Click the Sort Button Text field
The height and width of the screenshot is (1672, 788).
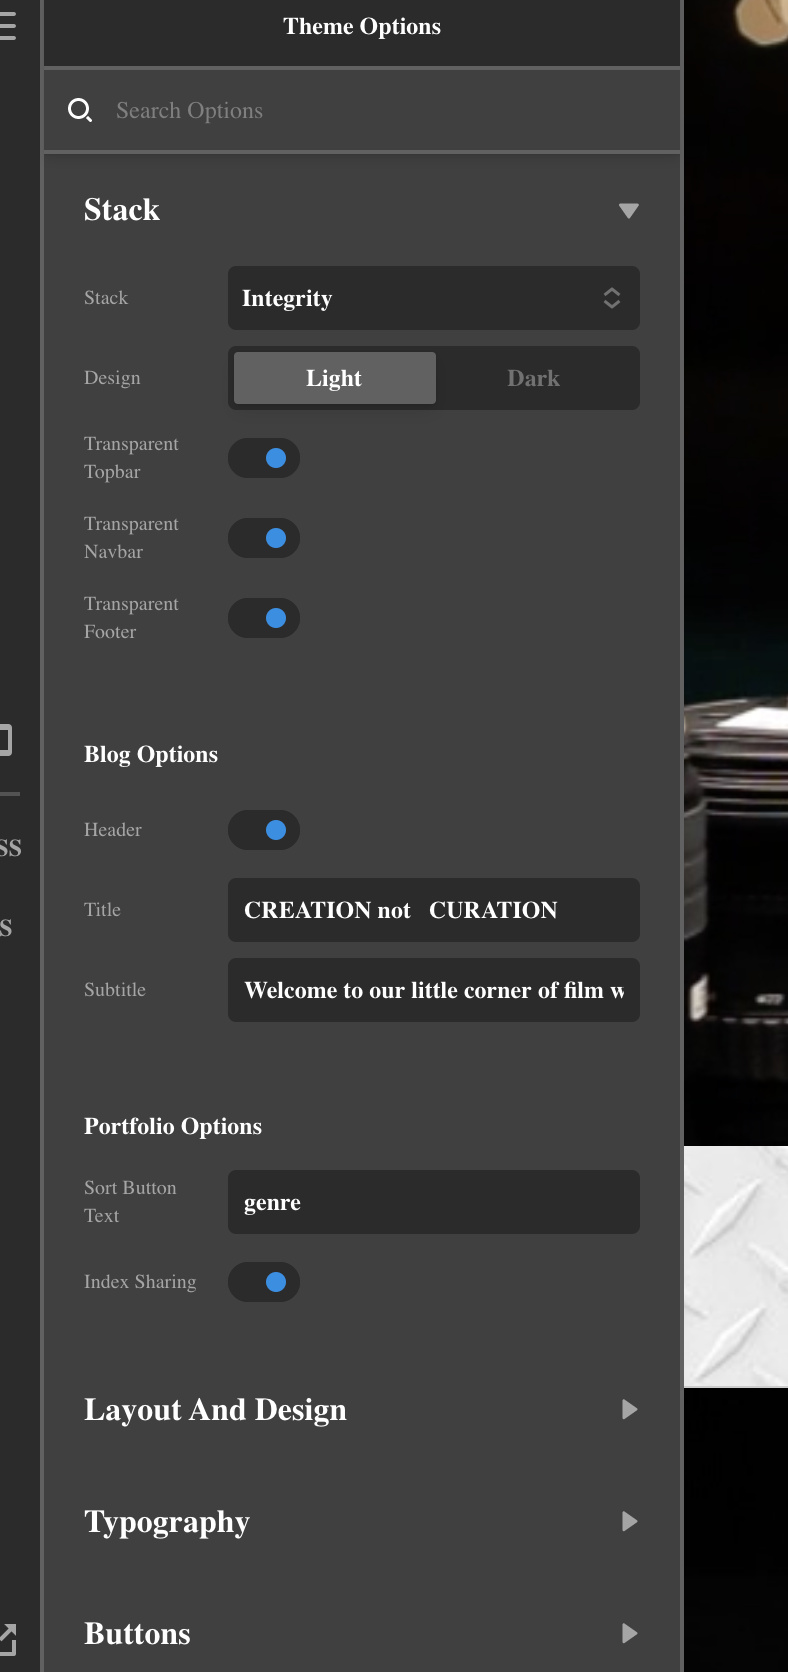pos(433,1202)
